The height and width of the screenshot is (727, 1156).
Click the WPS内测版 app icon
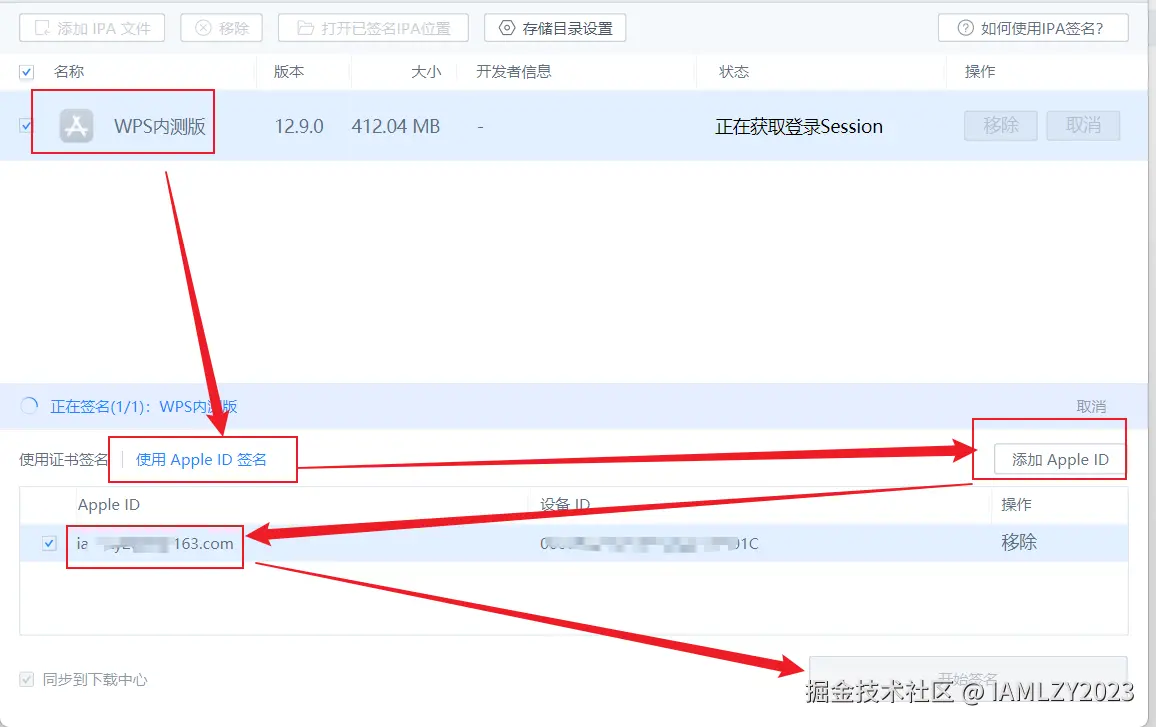click(77, 126)
